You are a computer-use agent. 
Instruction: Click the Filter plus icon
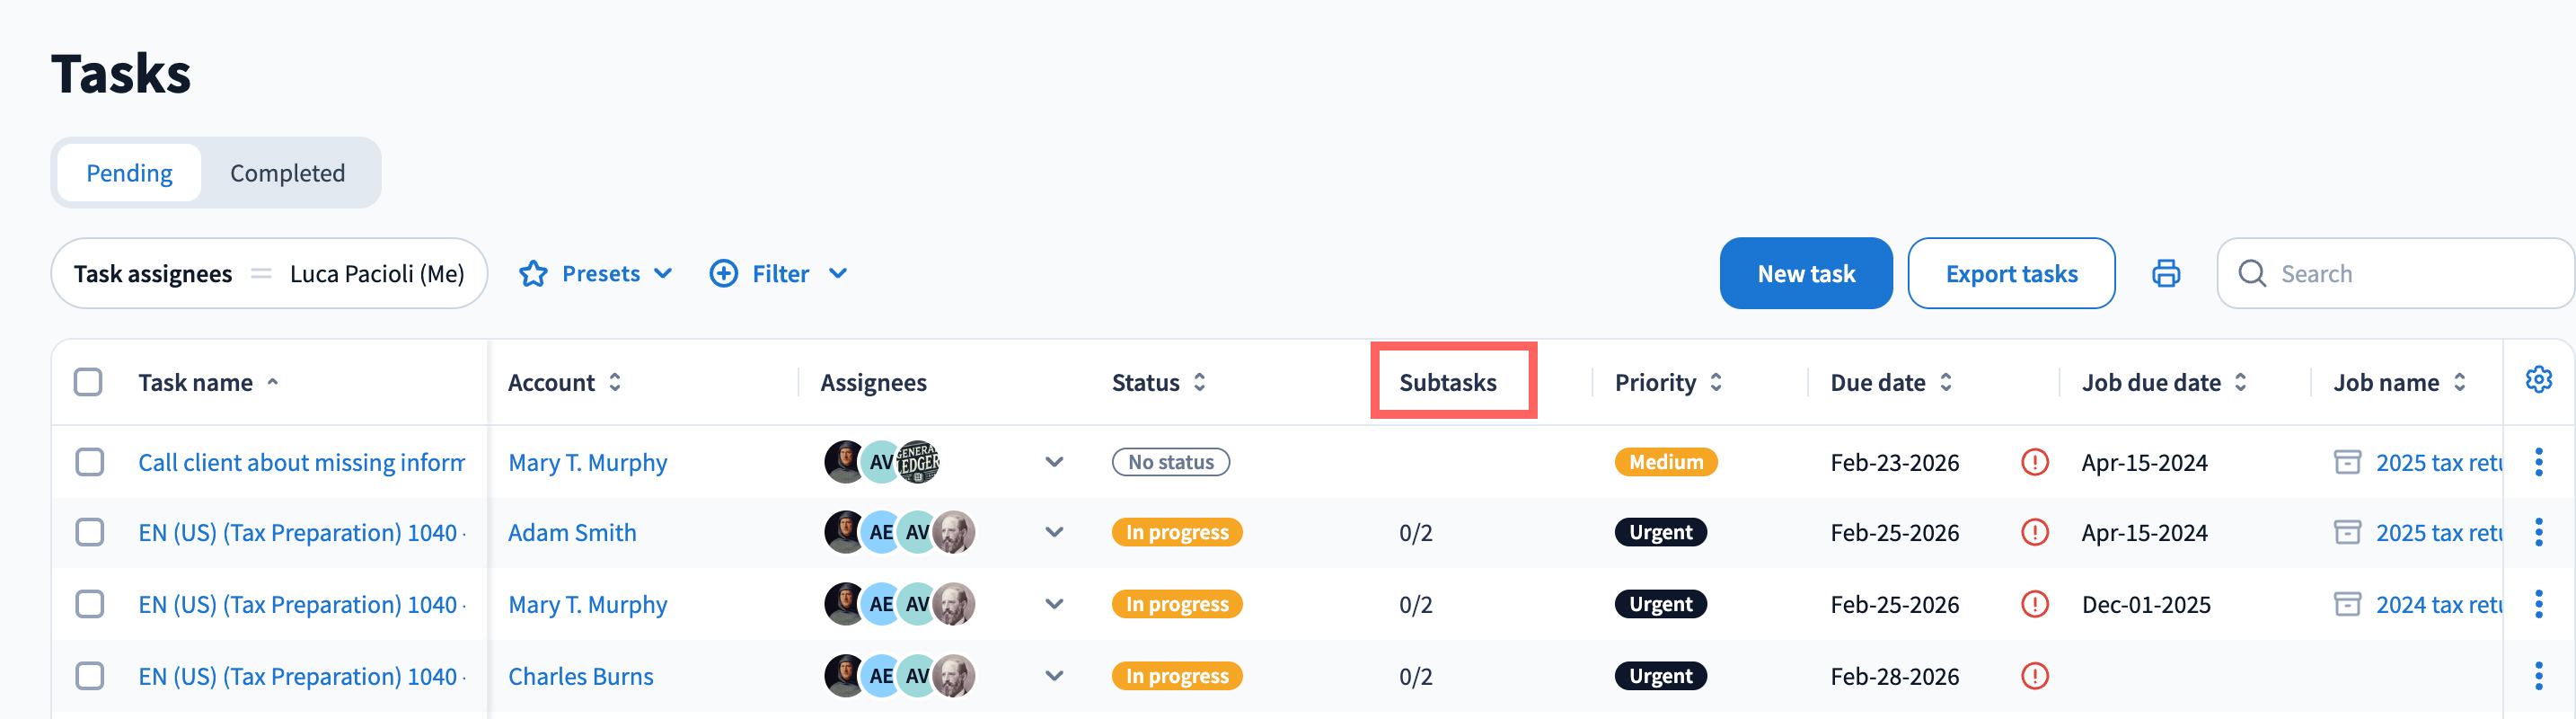pyautogui.click(x=723, y=273)
